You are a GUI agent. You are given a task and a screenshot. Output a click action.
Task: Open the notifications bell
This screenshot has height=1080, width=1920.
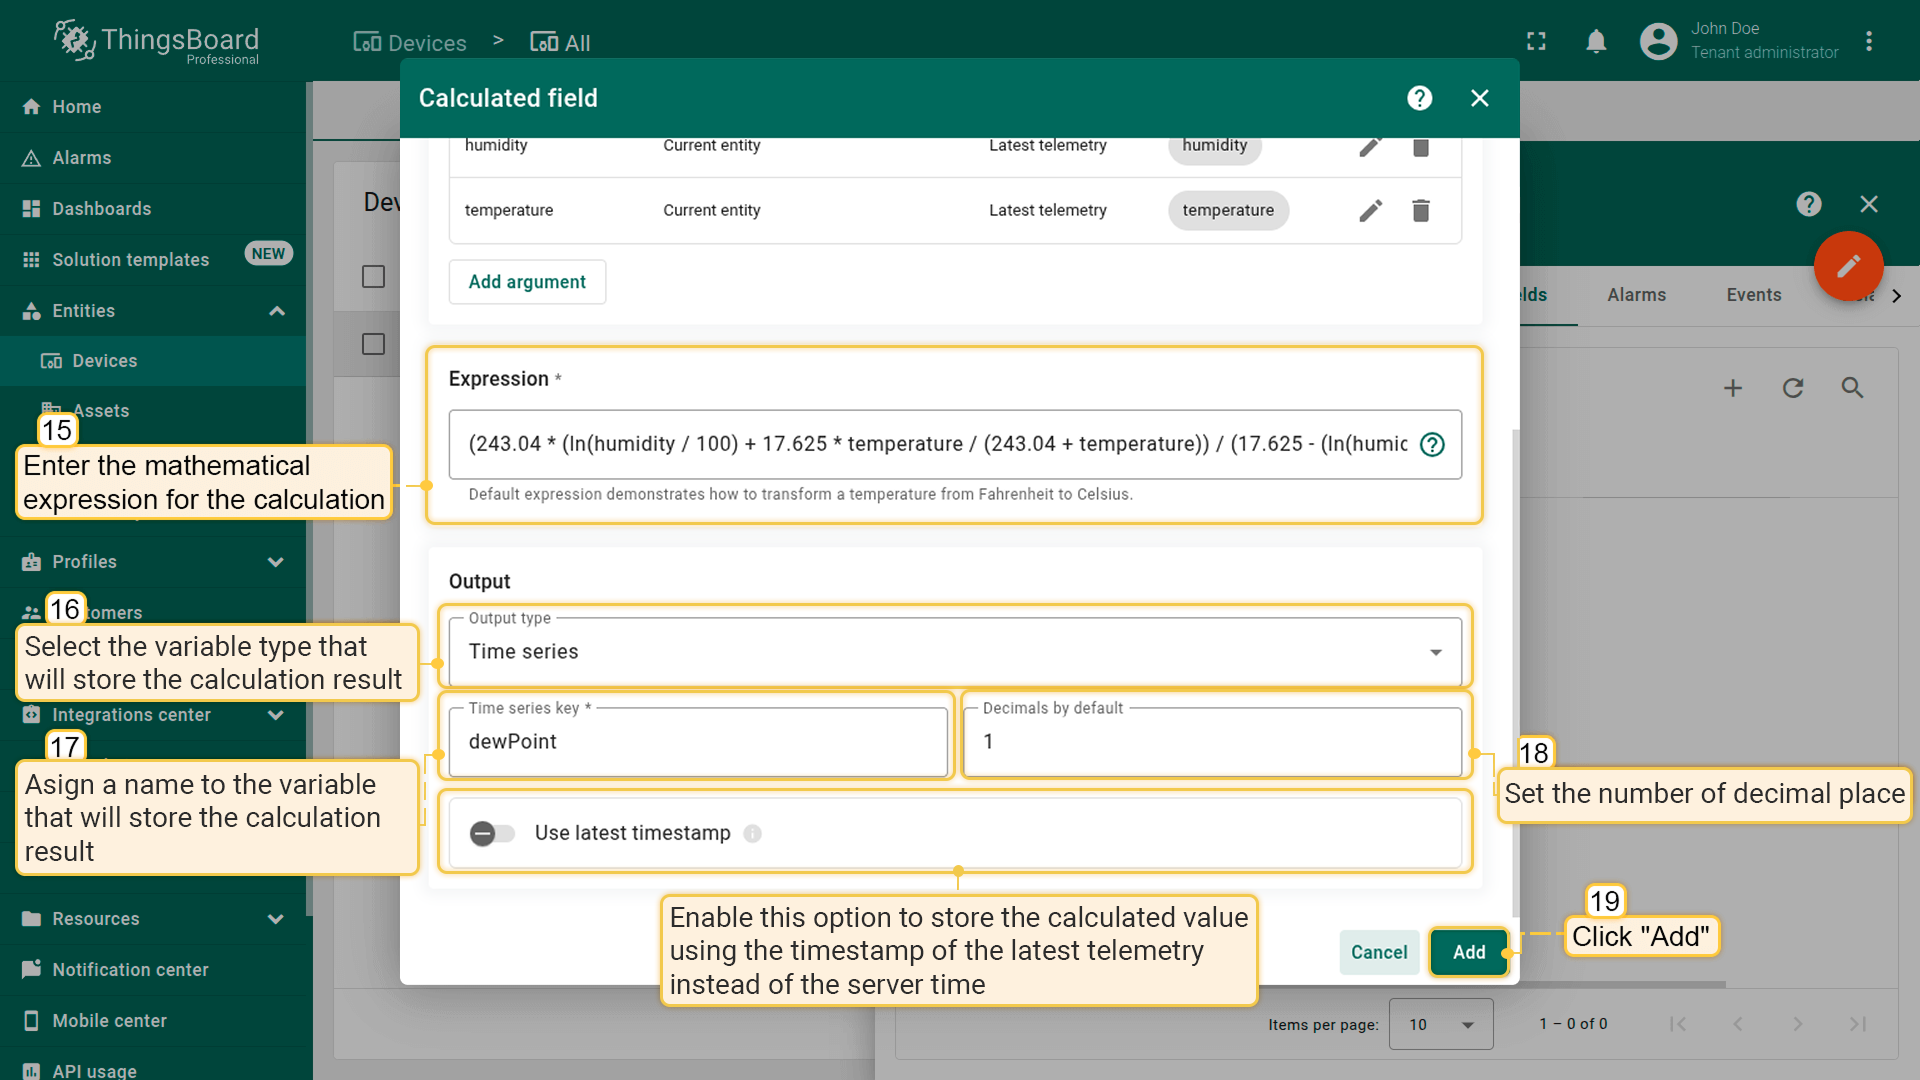pyautogui.click(x=1596, y=41)
